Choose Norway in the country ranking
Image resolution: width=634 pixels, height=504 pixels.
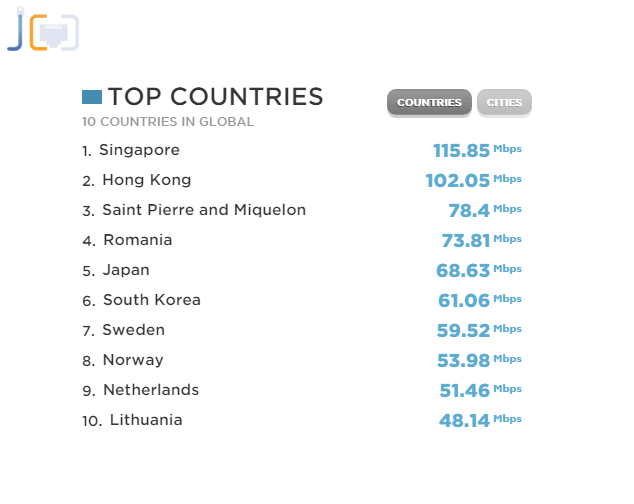pyautogui.click(x=133, y=360)
